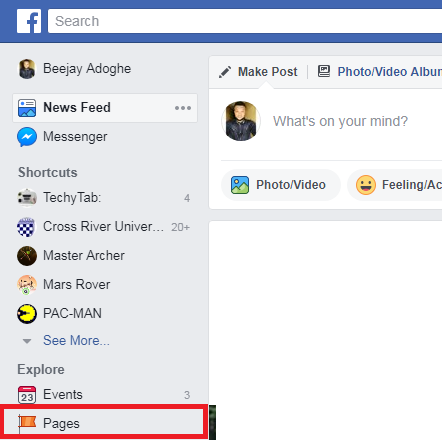Click the Photo/Video button
The width and height of the screenshot is (442, 440).
click(x=281, y=185)
